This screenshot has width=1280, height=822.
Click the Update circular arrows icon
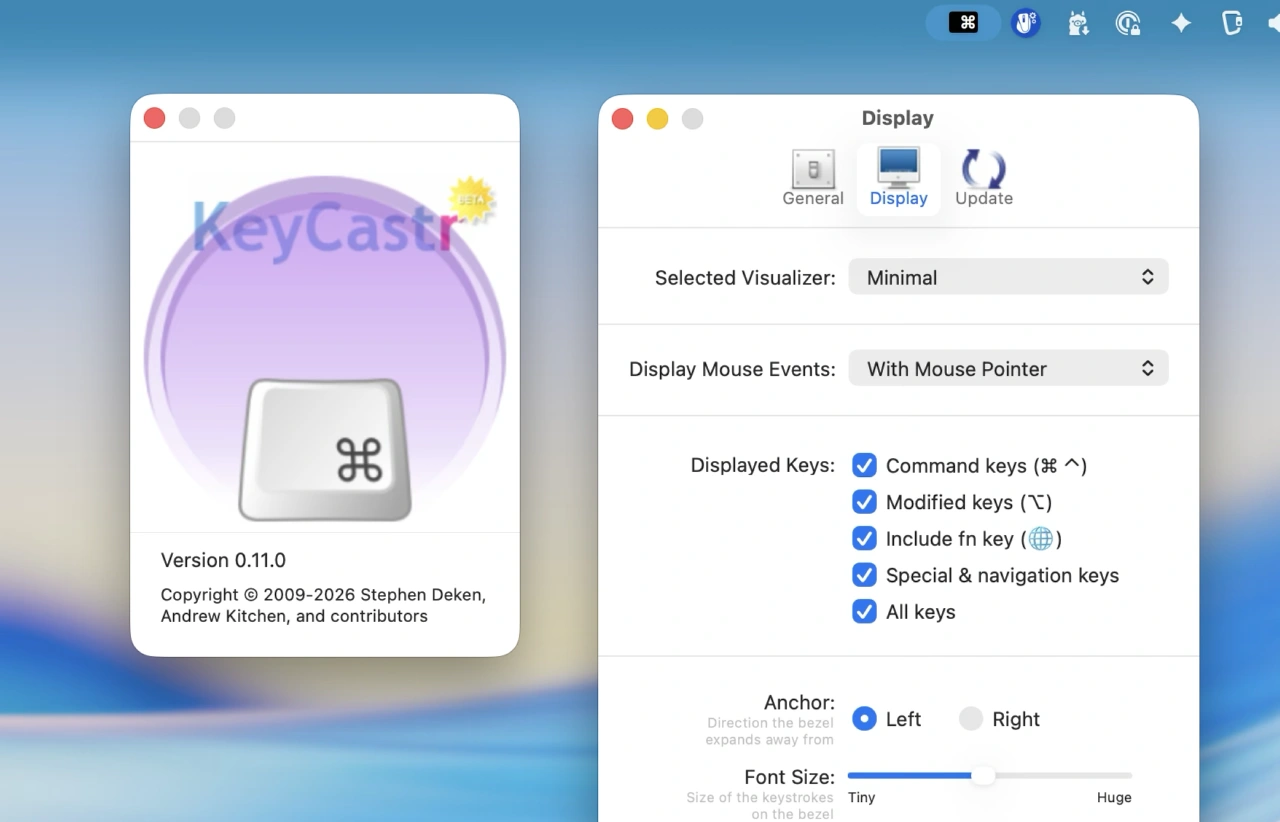tap(984, 169)
